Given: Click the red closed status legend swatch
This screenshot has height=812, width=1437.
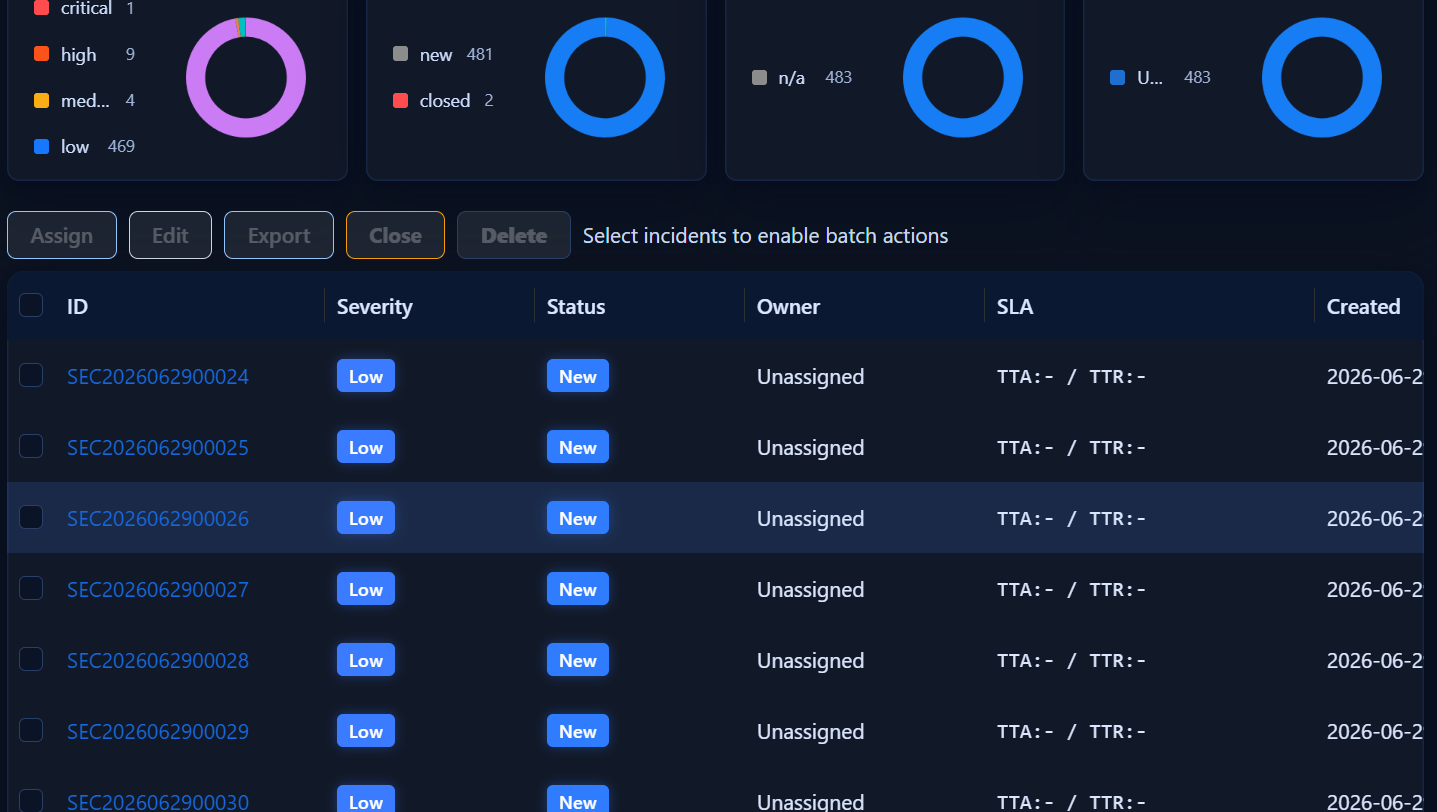Looking at the screenshot, I should point(401,100).
